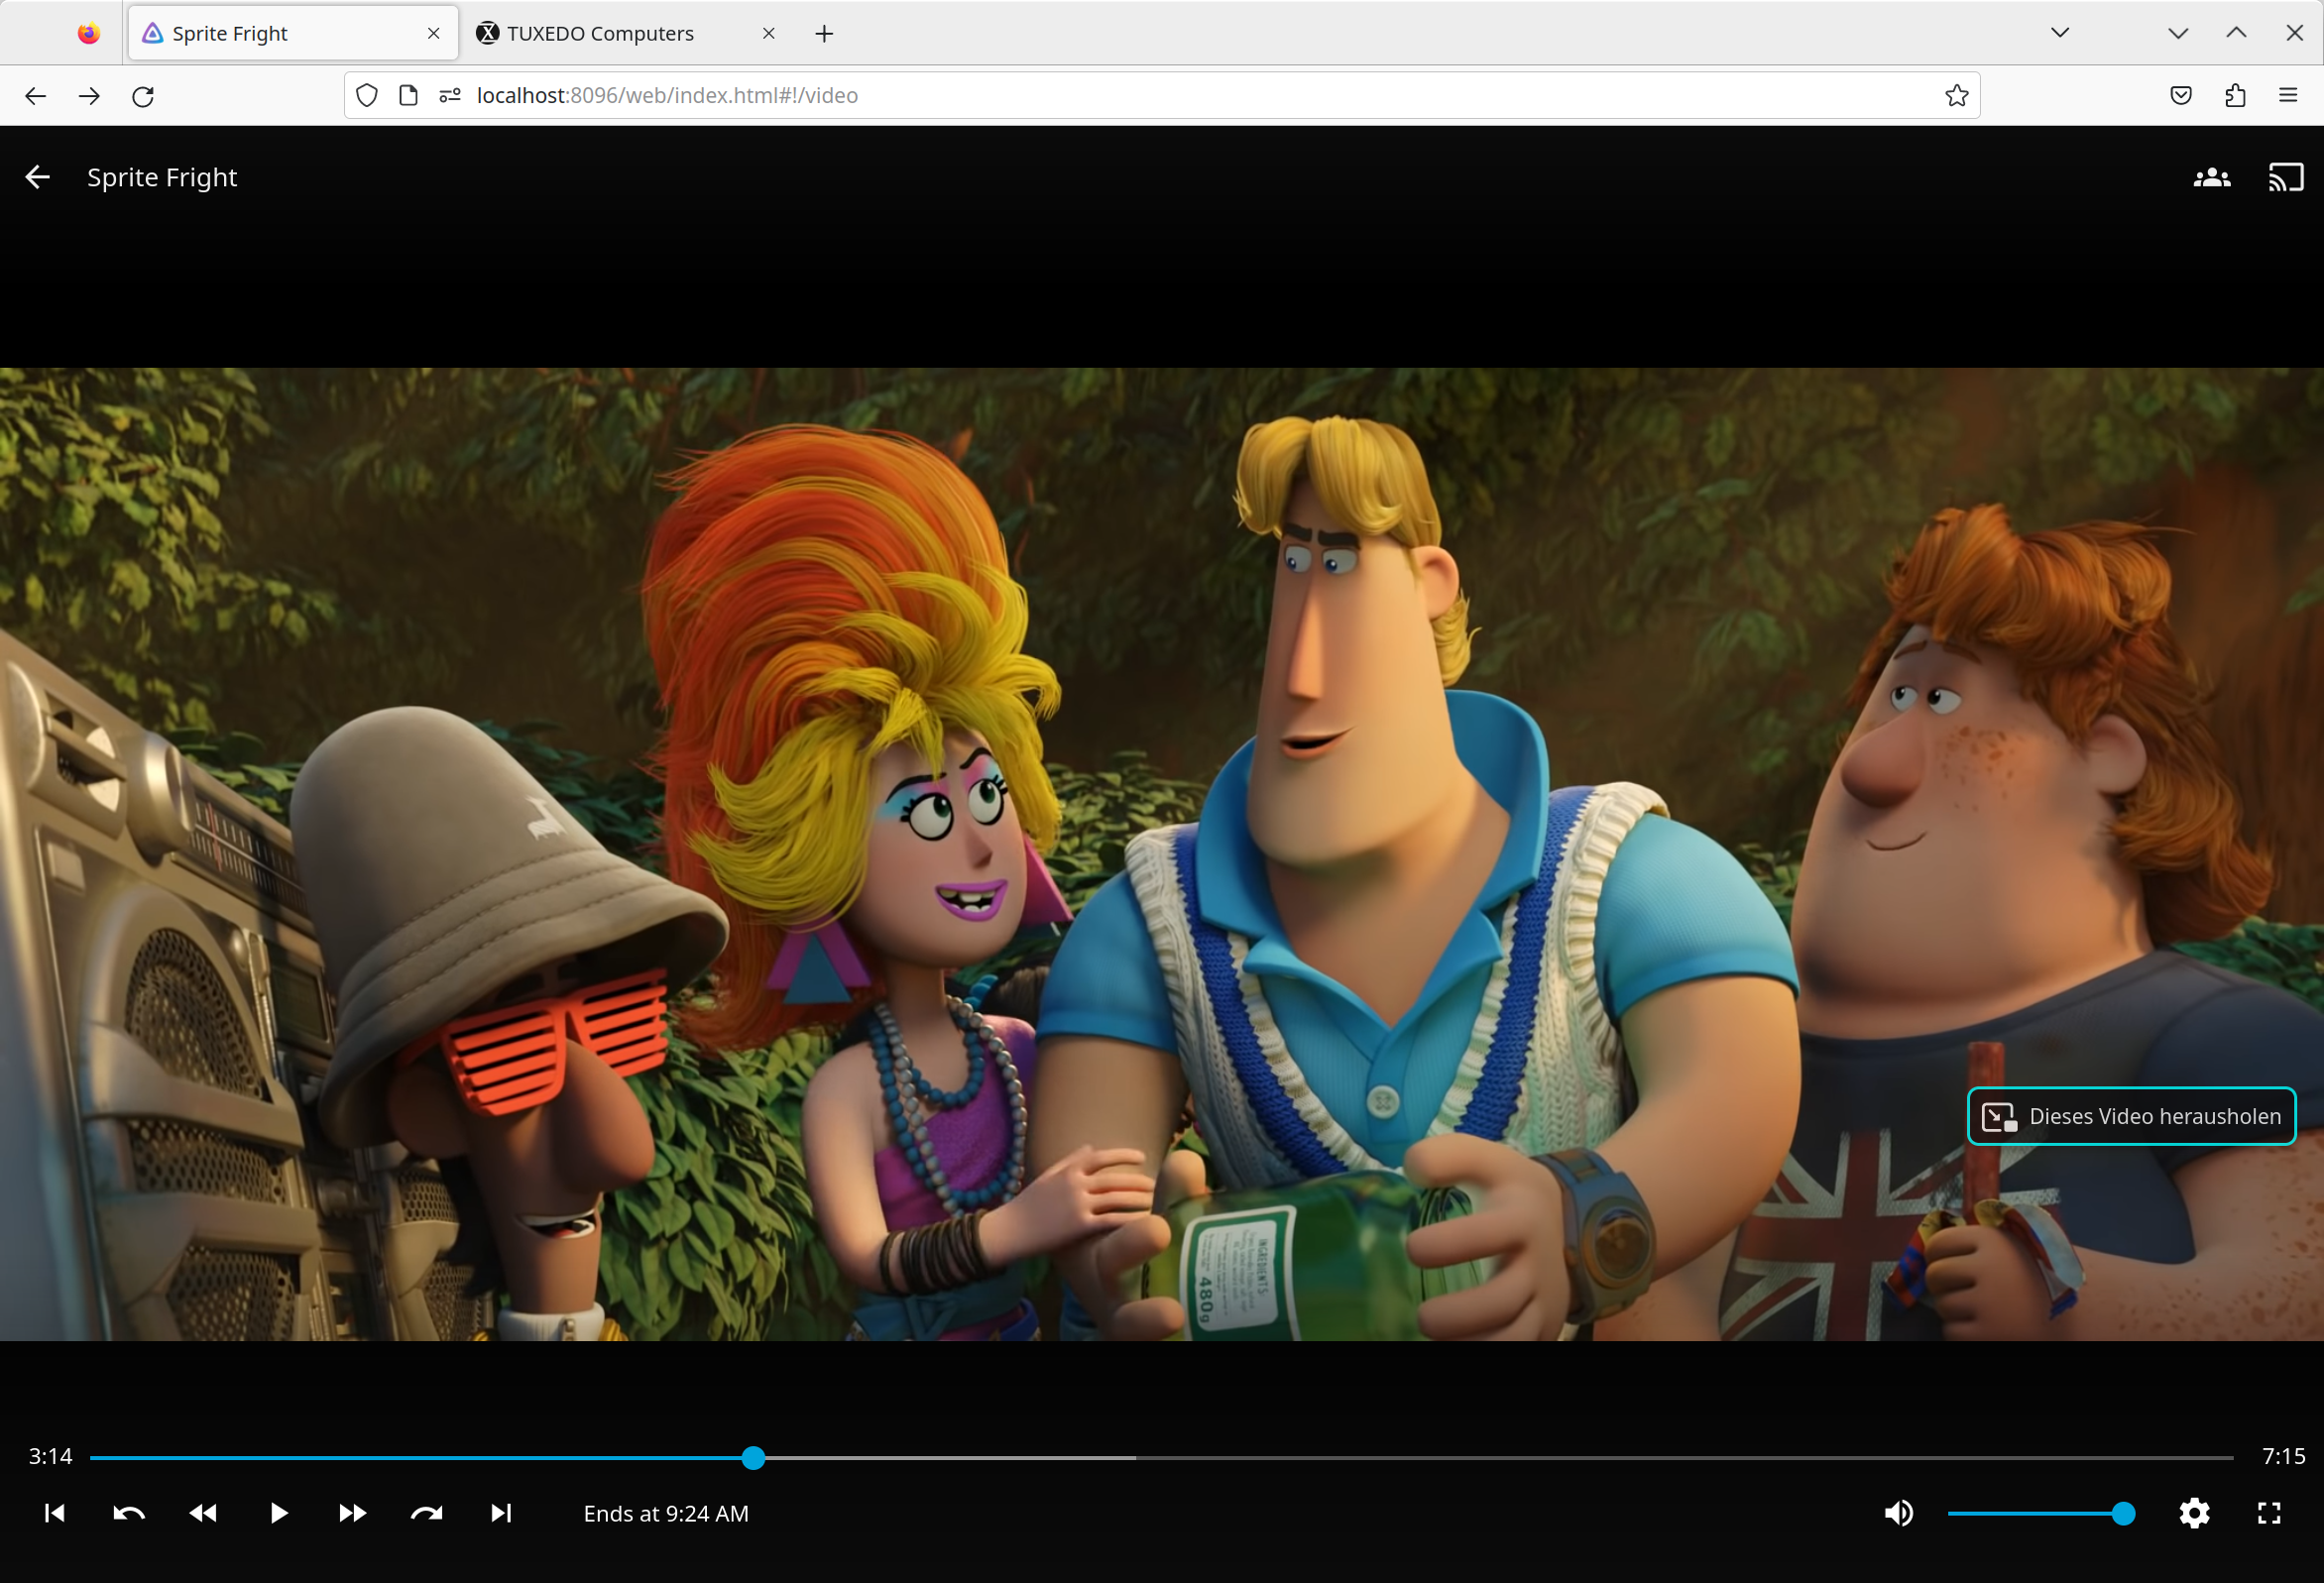Open the browser extensions panel
This screenshot has height=1583, width=2324.
point(2235,95)
